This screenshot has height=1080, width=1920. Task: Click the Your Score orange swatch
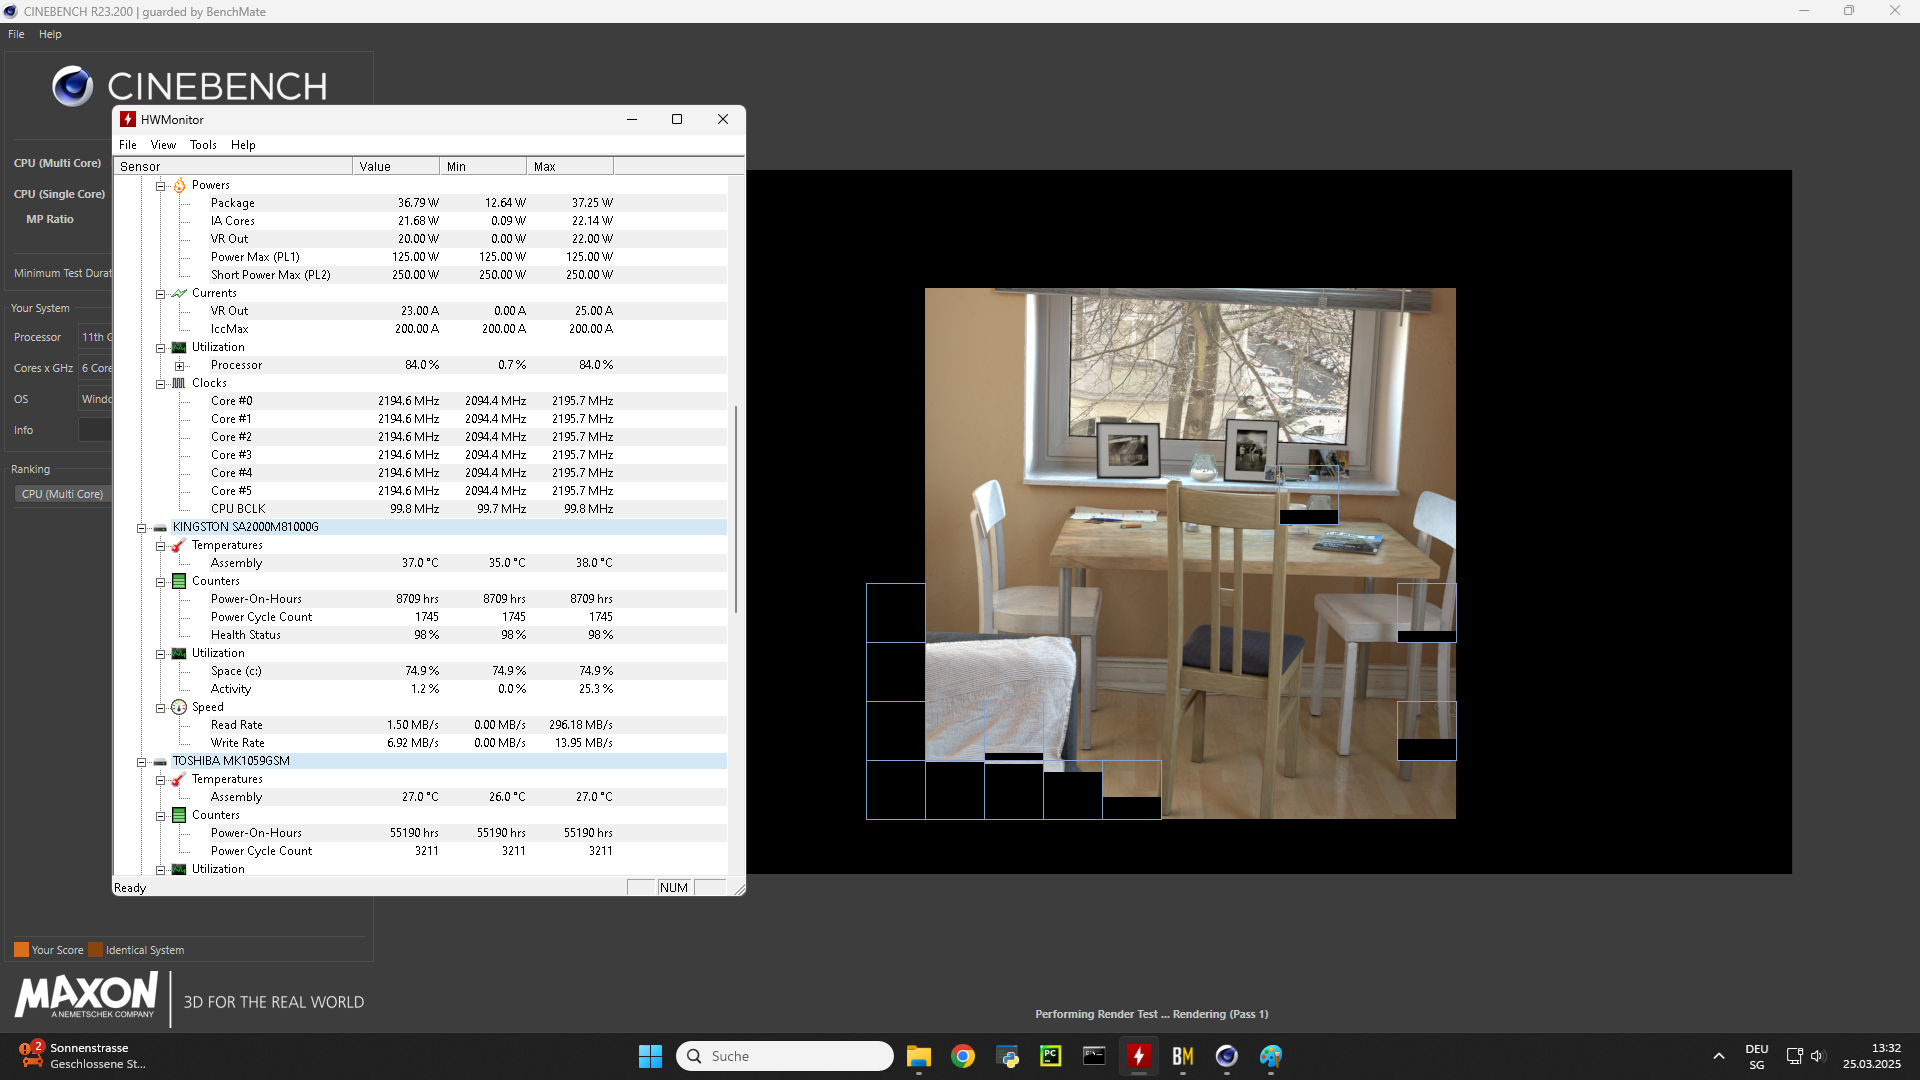coord(21,950)
